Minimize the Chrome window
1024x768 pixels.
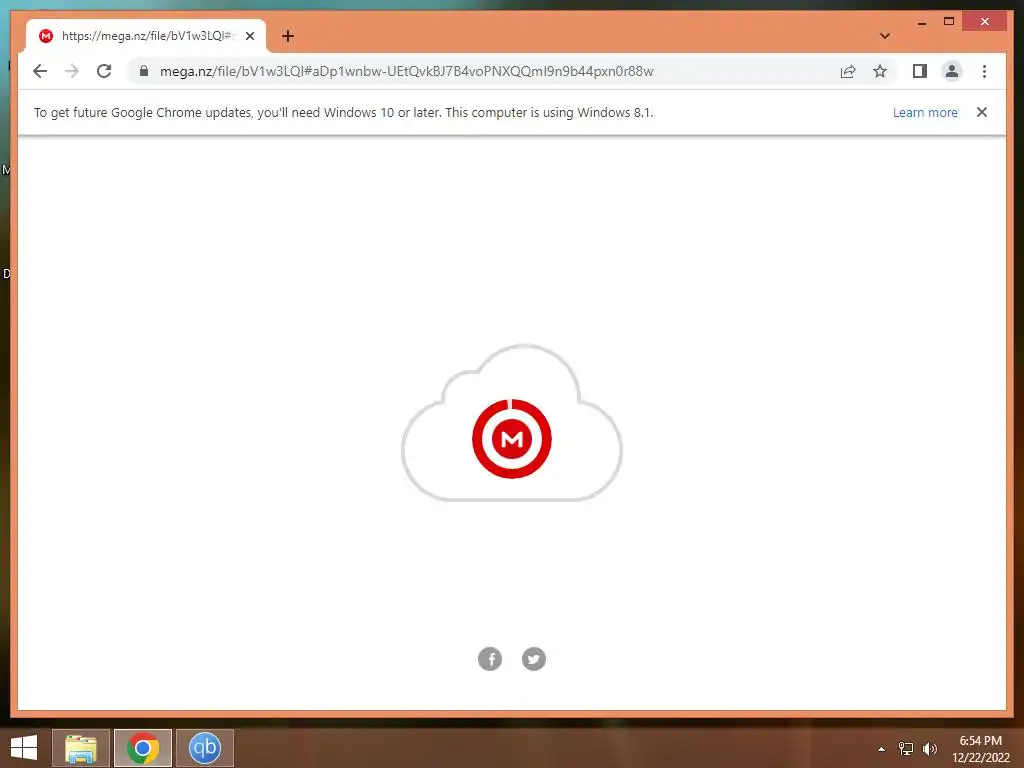coord(921,22)
